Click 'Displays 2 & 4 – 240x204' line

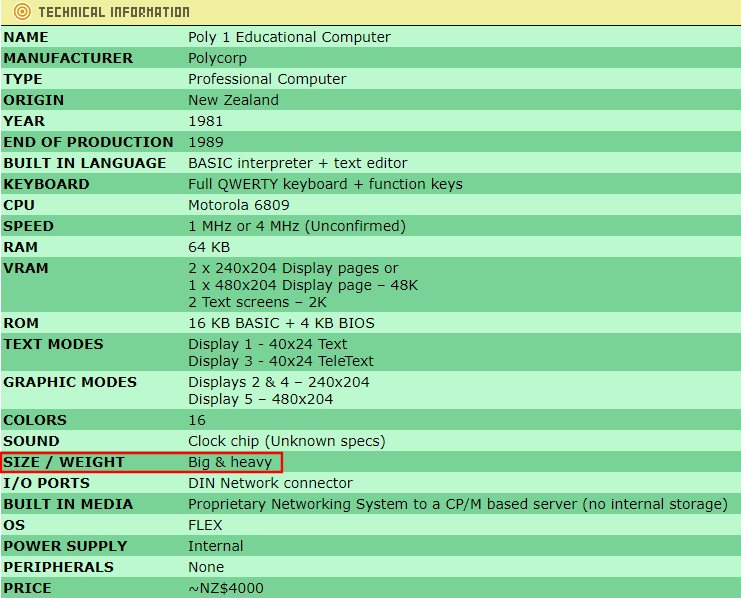tap(279, 382)
